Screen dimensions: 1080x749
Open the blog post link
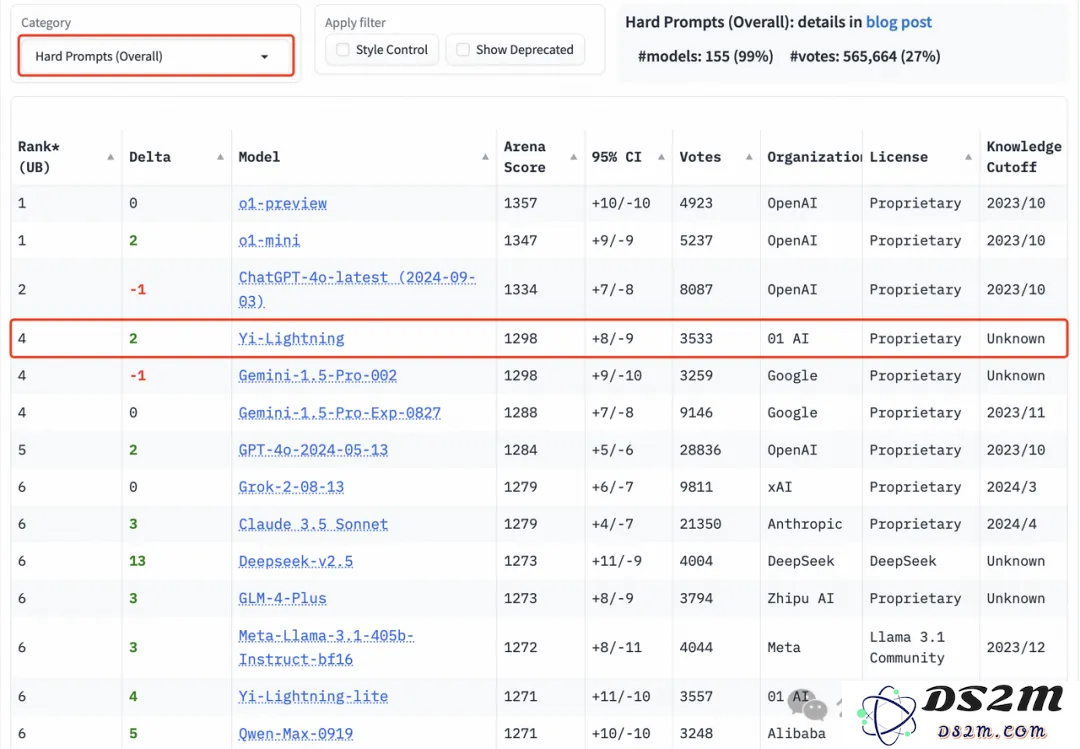(x=898, y=22)
